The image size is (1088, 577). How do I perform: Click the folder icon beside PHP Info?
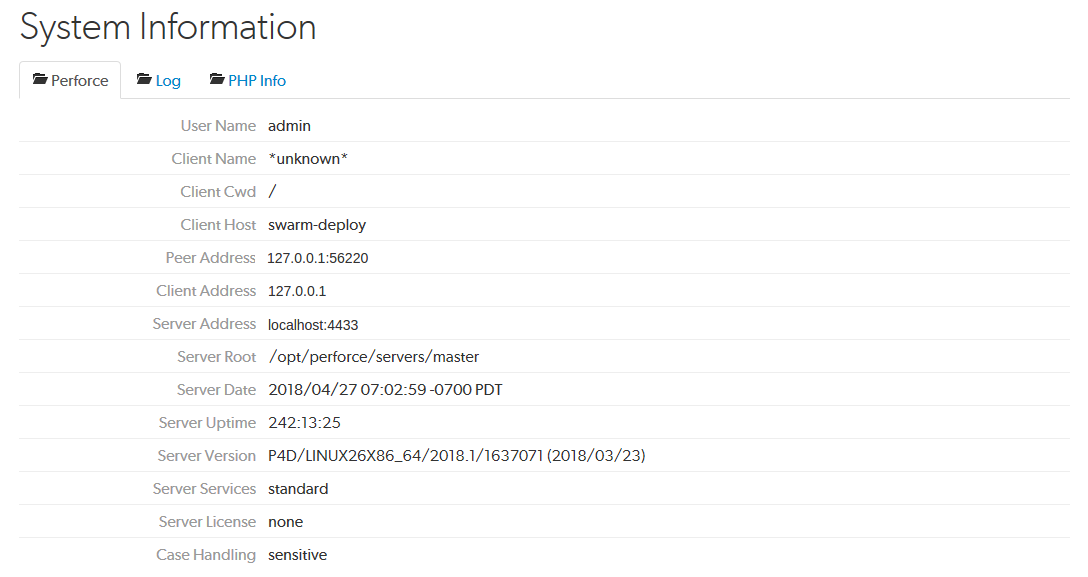click(216, 80)
